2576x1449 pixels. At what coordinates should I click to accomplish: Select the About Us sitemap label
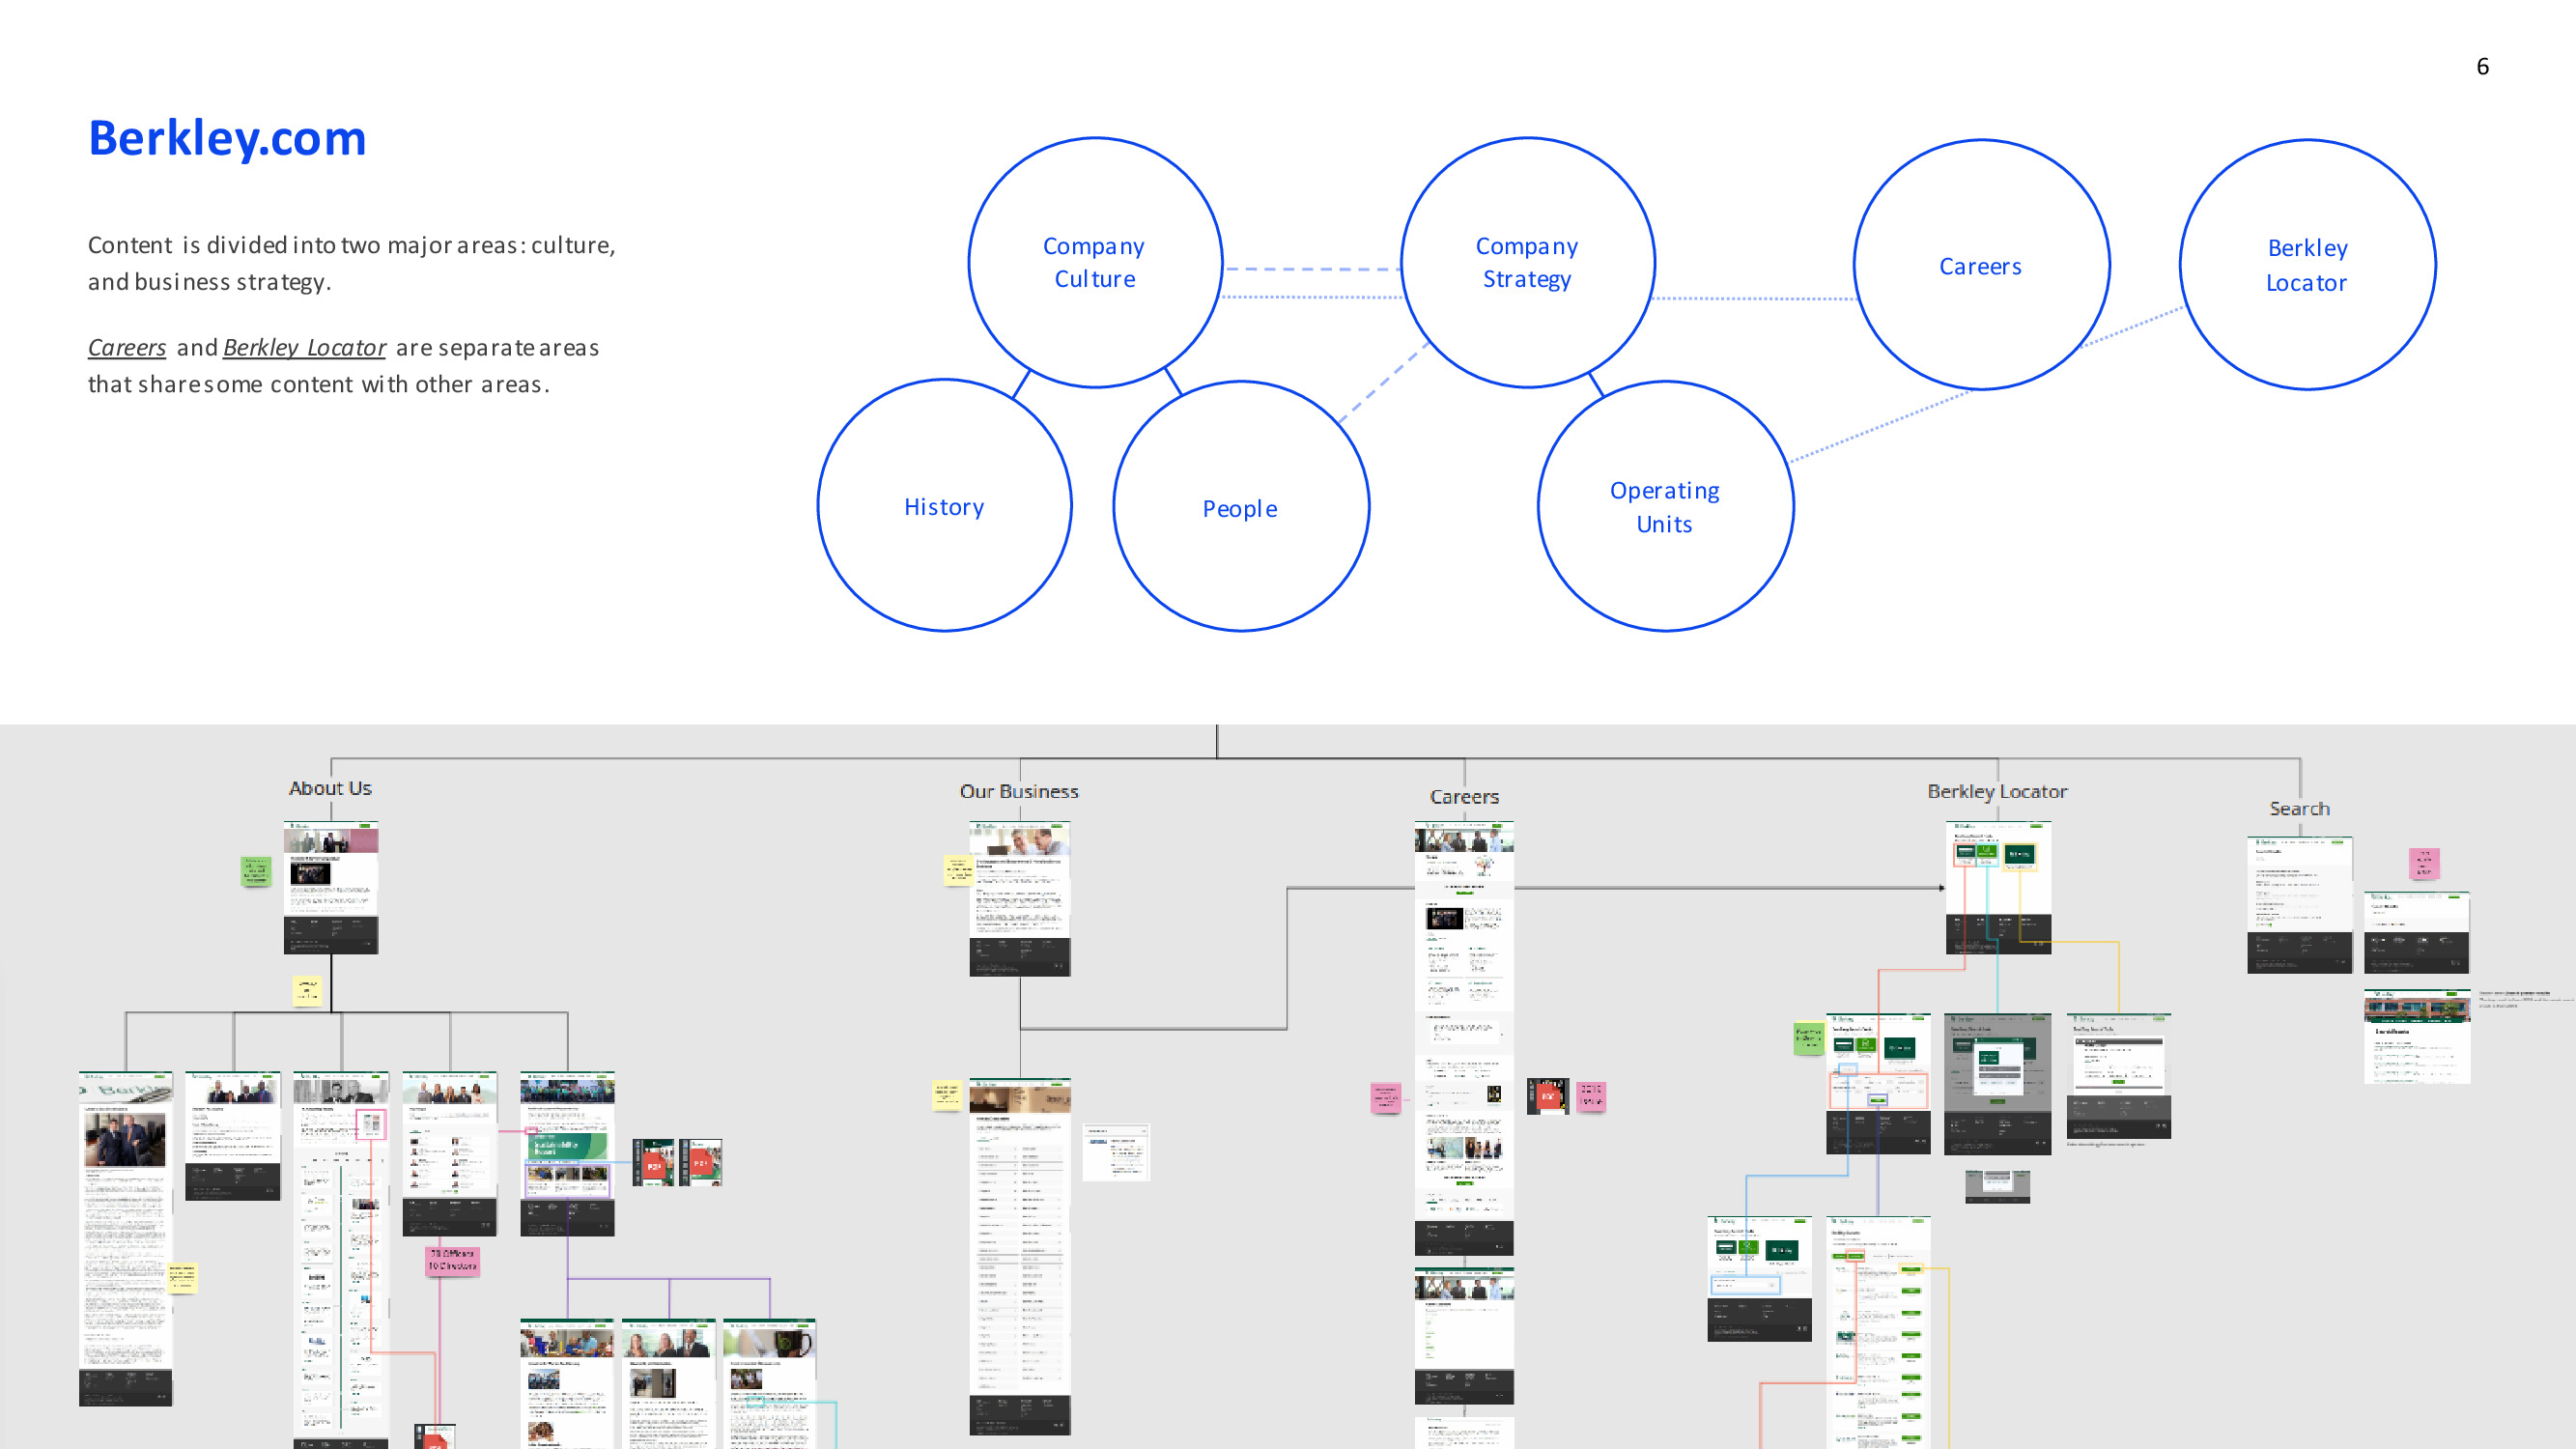(x=330, y=788)
